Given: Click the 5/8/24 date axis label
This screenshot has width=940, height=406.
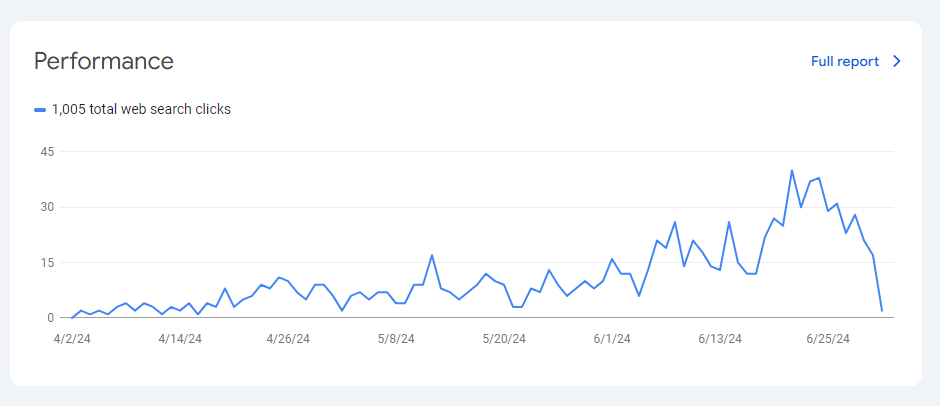Looking at the screenshot, I should click(396, 339).
